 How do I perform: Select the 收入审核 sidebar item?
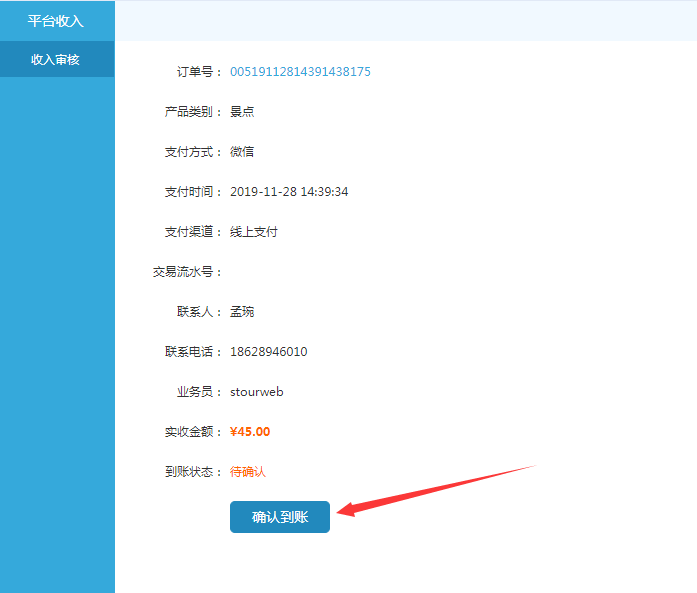coord(56,60)
